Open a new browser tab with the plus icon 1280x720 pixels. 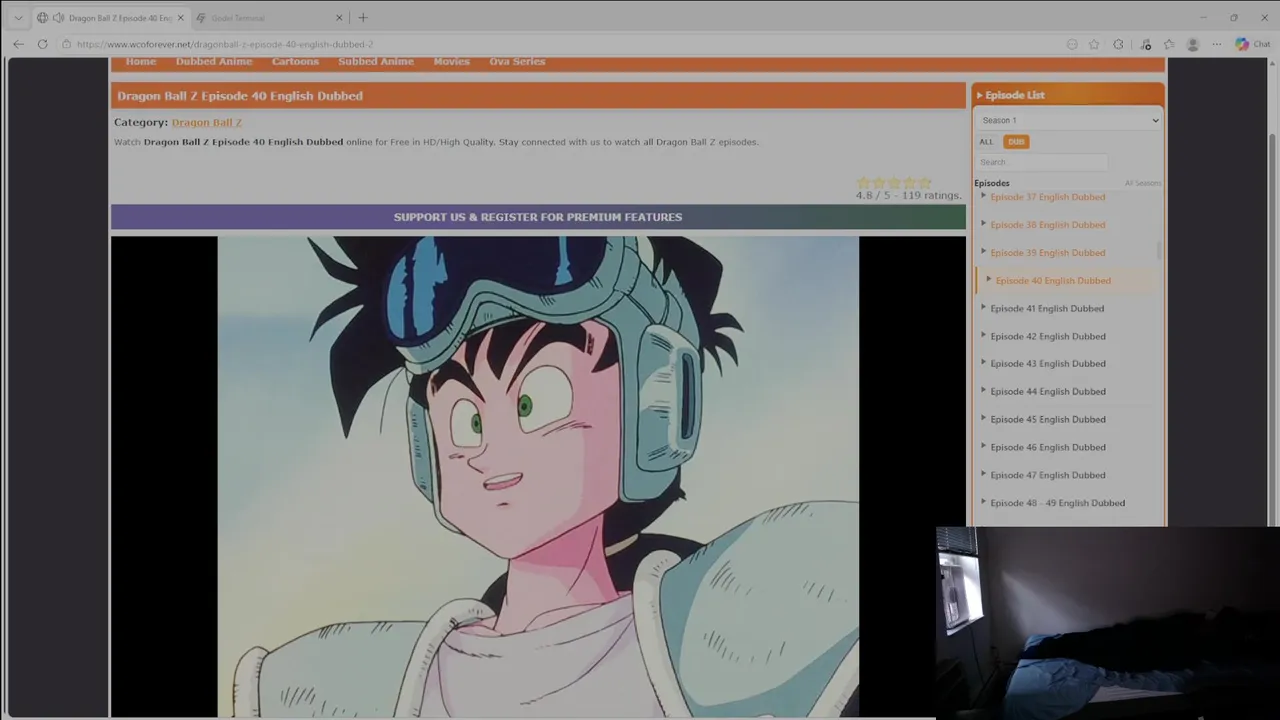click(x=363, y=18)
